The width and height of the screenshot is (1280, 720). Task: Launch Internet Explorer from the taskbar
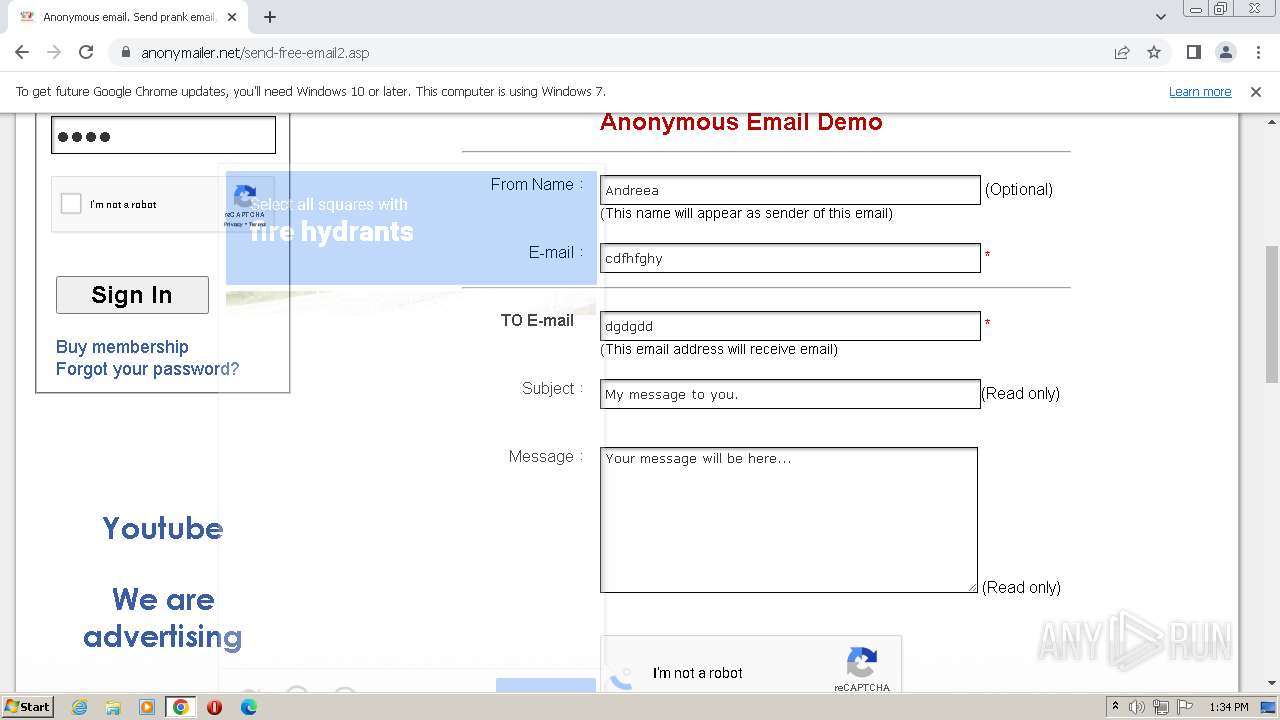point(79,707)
